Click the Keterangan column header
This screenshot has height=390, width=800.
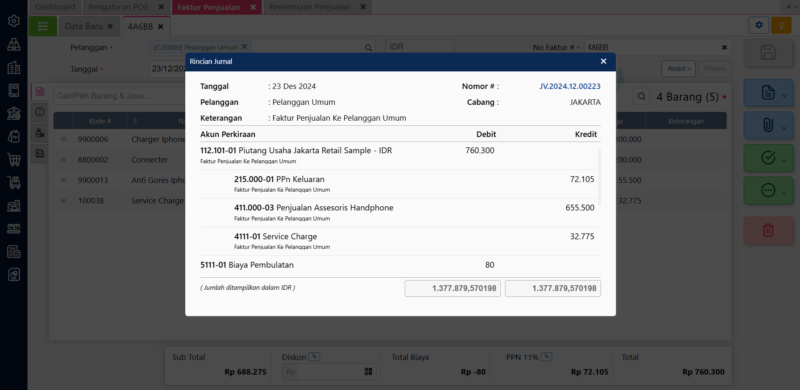tap(686, 121)
